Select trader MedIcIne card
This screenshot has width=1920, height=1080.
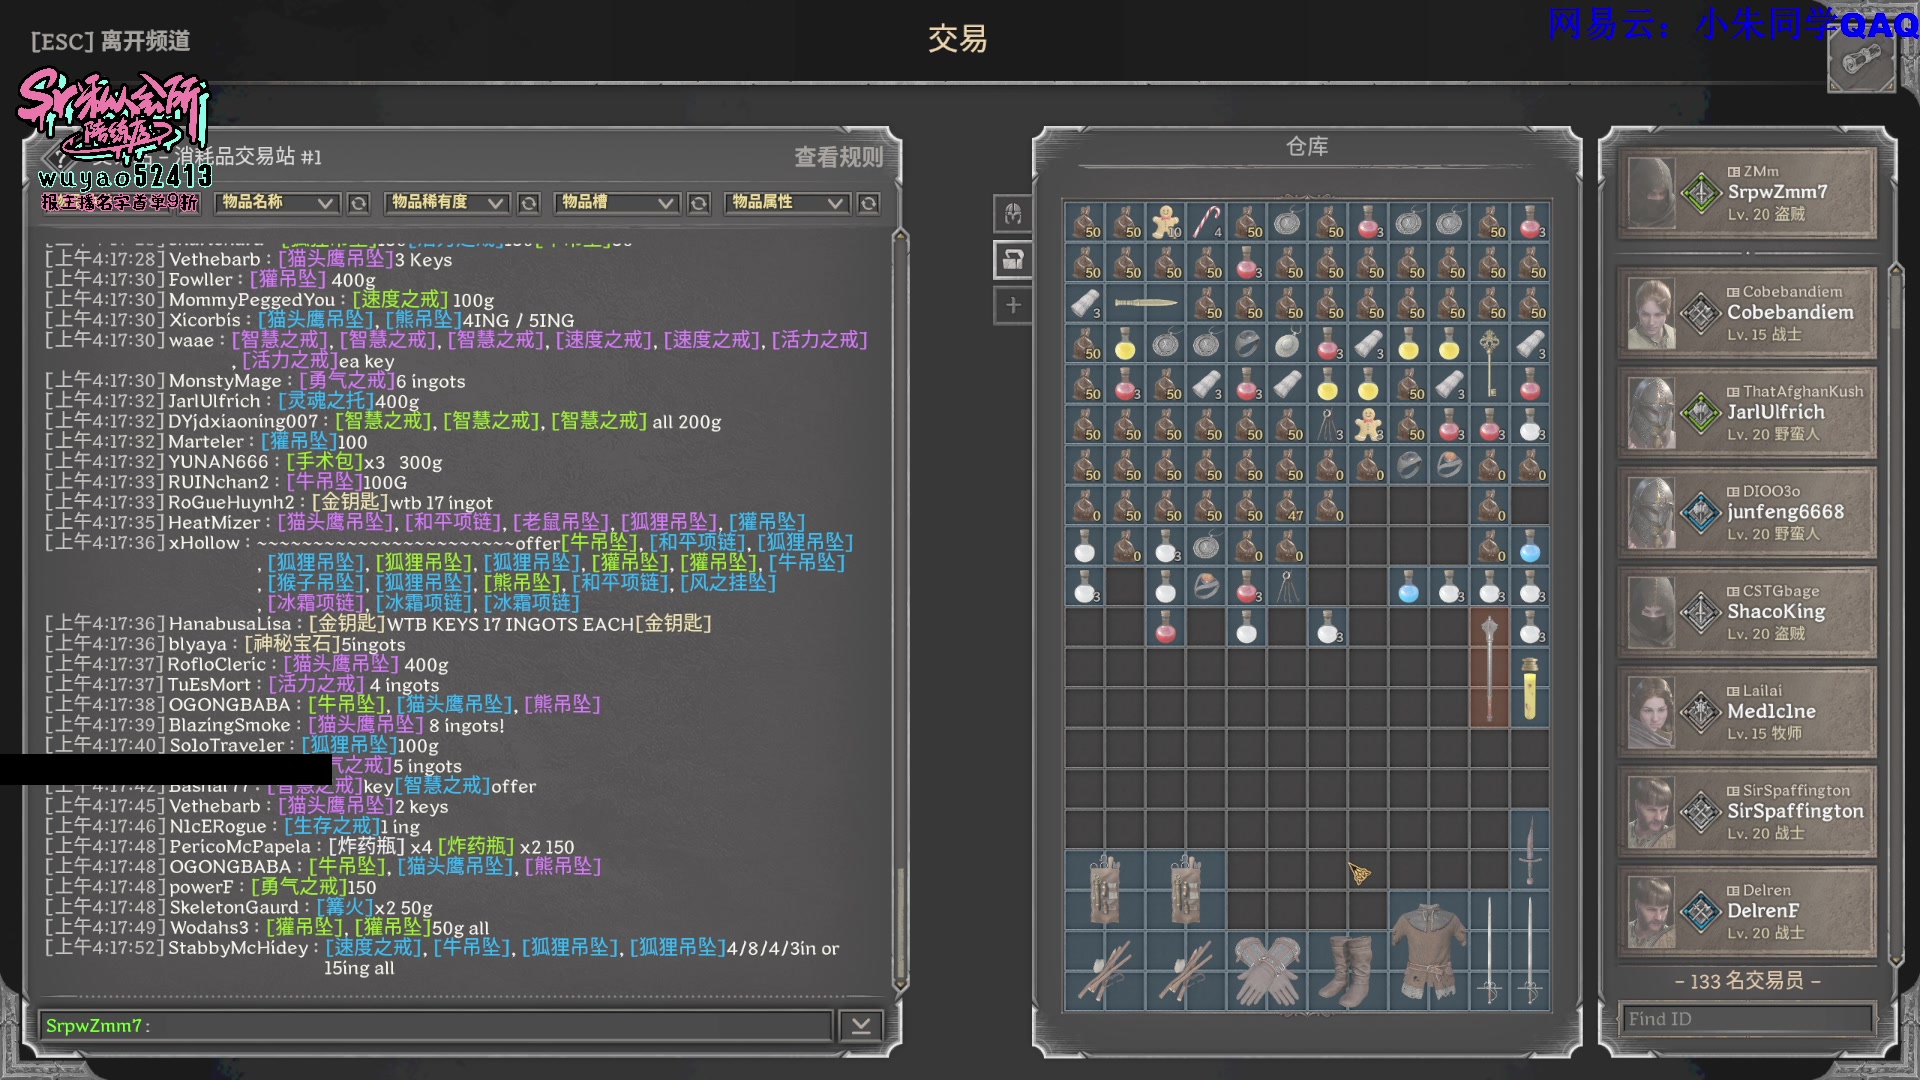tap(1747, 712)
